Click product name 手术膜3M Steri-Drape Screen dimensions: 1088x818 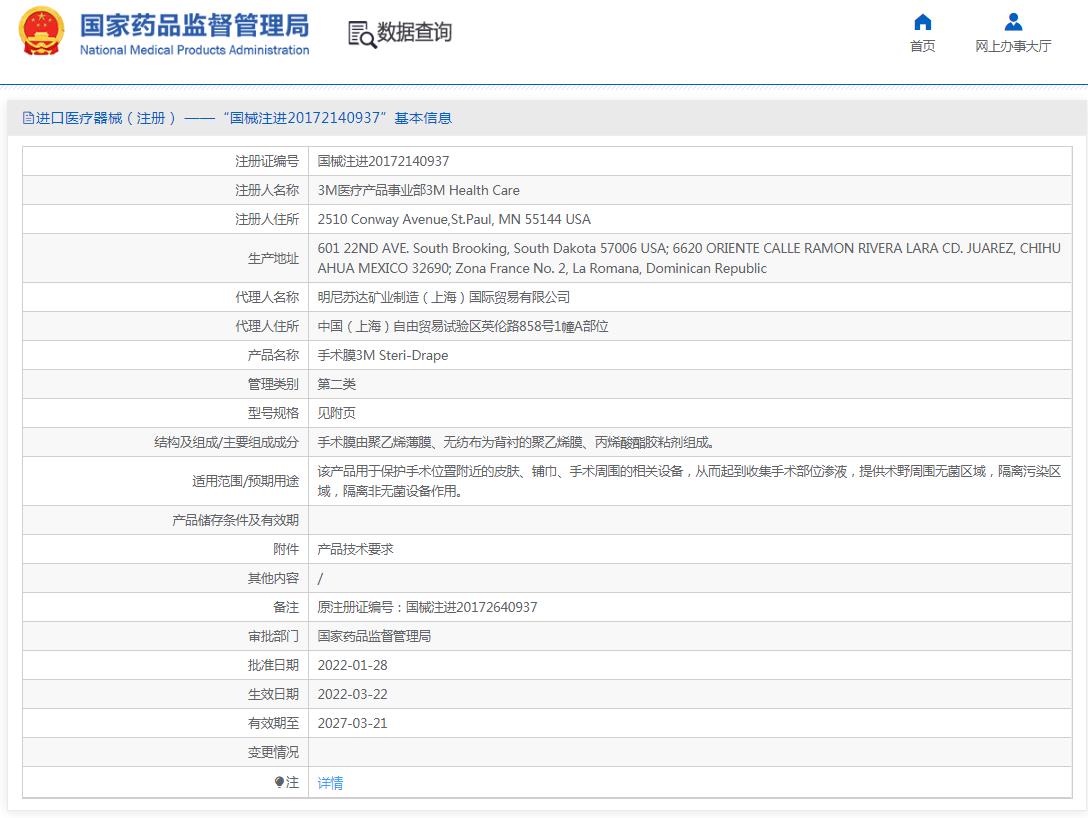pos(382,355)
